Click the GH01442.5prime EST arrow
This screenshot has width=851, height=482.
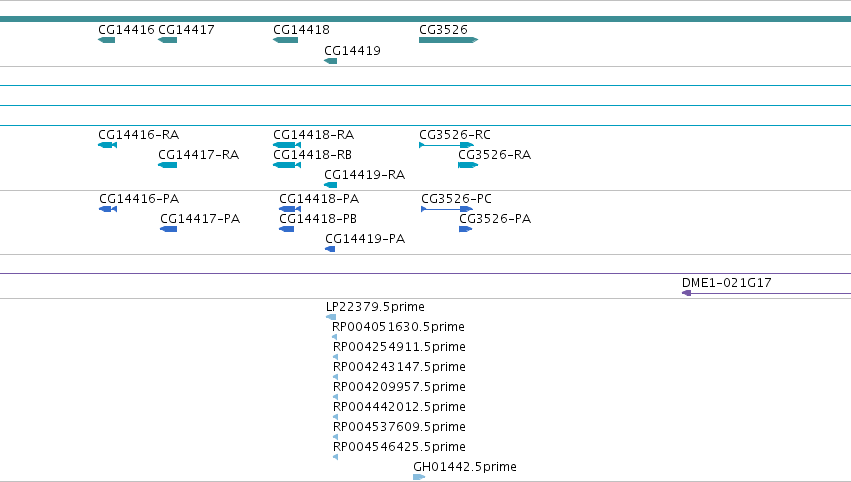[419, 477]
